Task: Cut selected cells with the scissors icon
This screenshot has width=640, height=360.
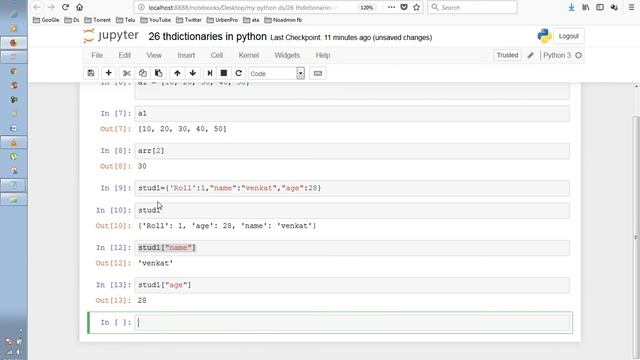Action: tap(127, 73)
